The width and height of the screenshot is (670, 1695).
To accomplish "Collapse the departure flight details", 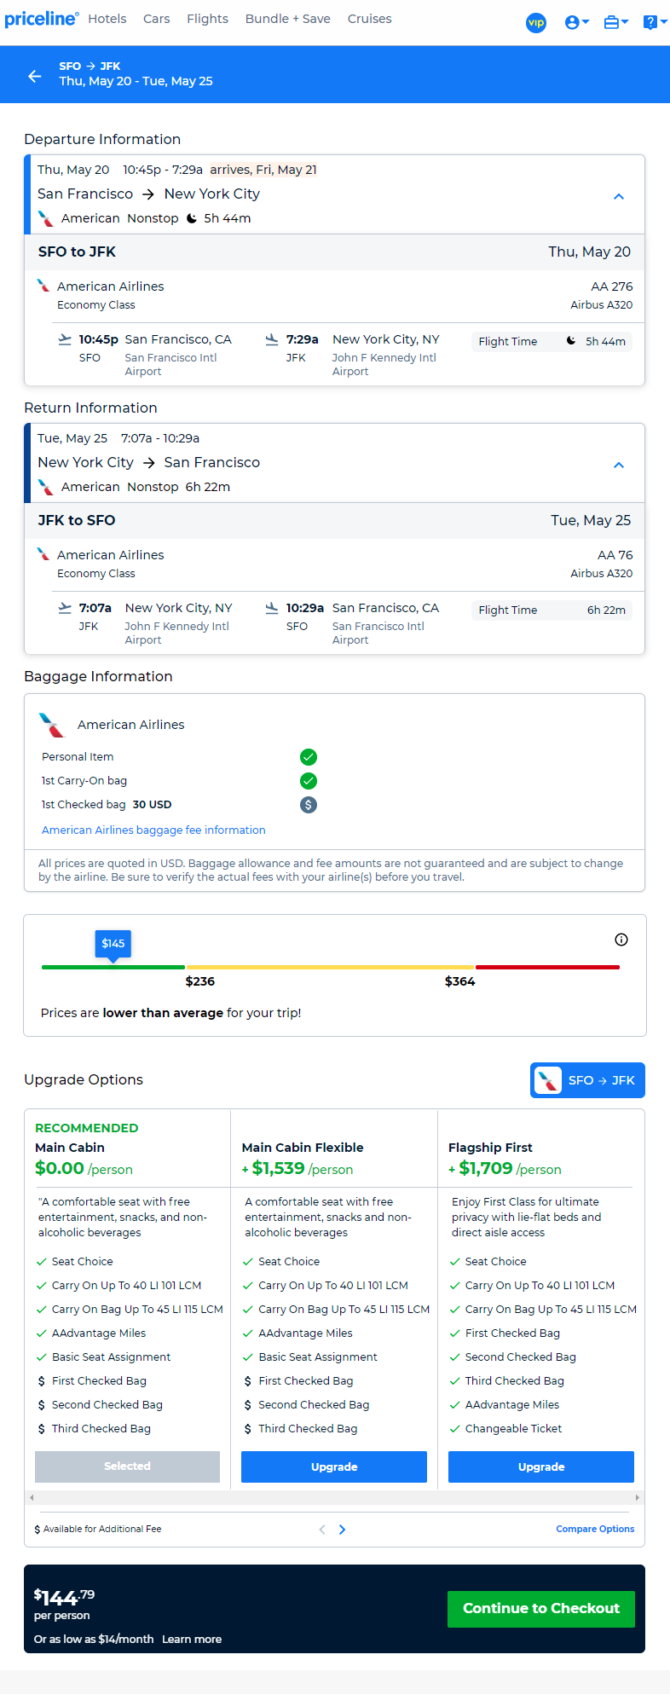I will [x=618, y=196].
